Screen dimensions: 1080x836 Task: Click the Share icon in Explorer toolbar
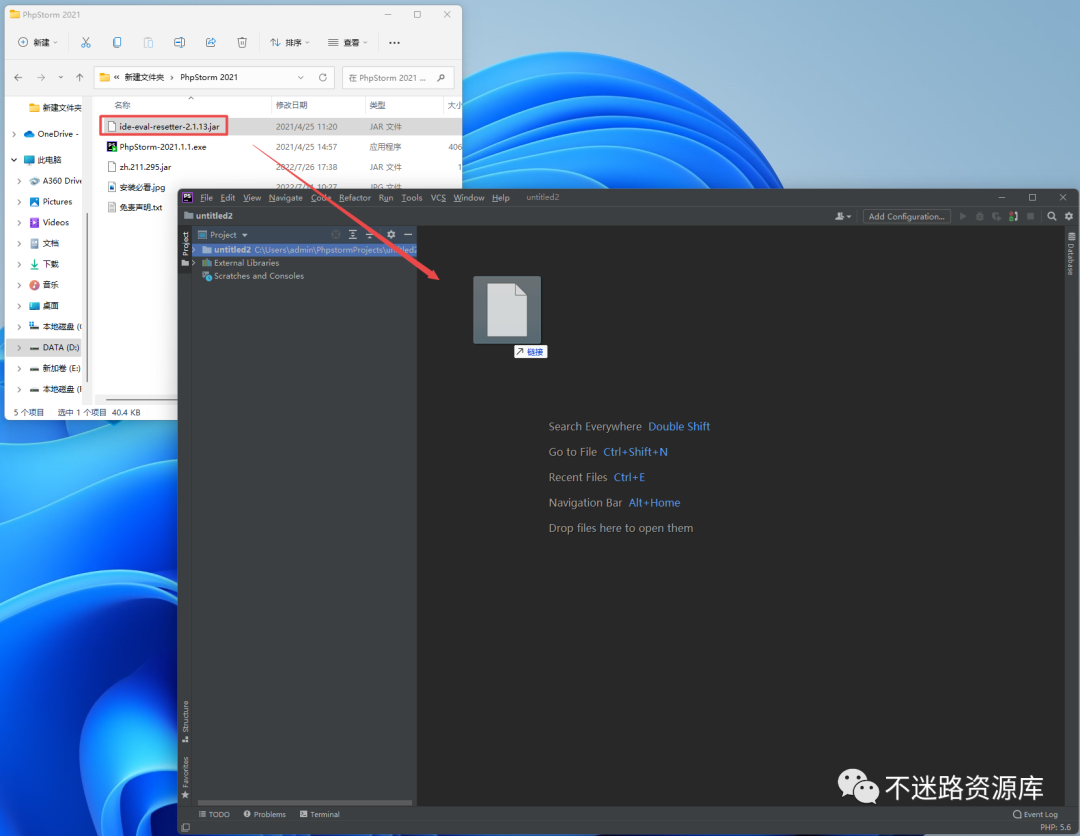pos(211,43)
